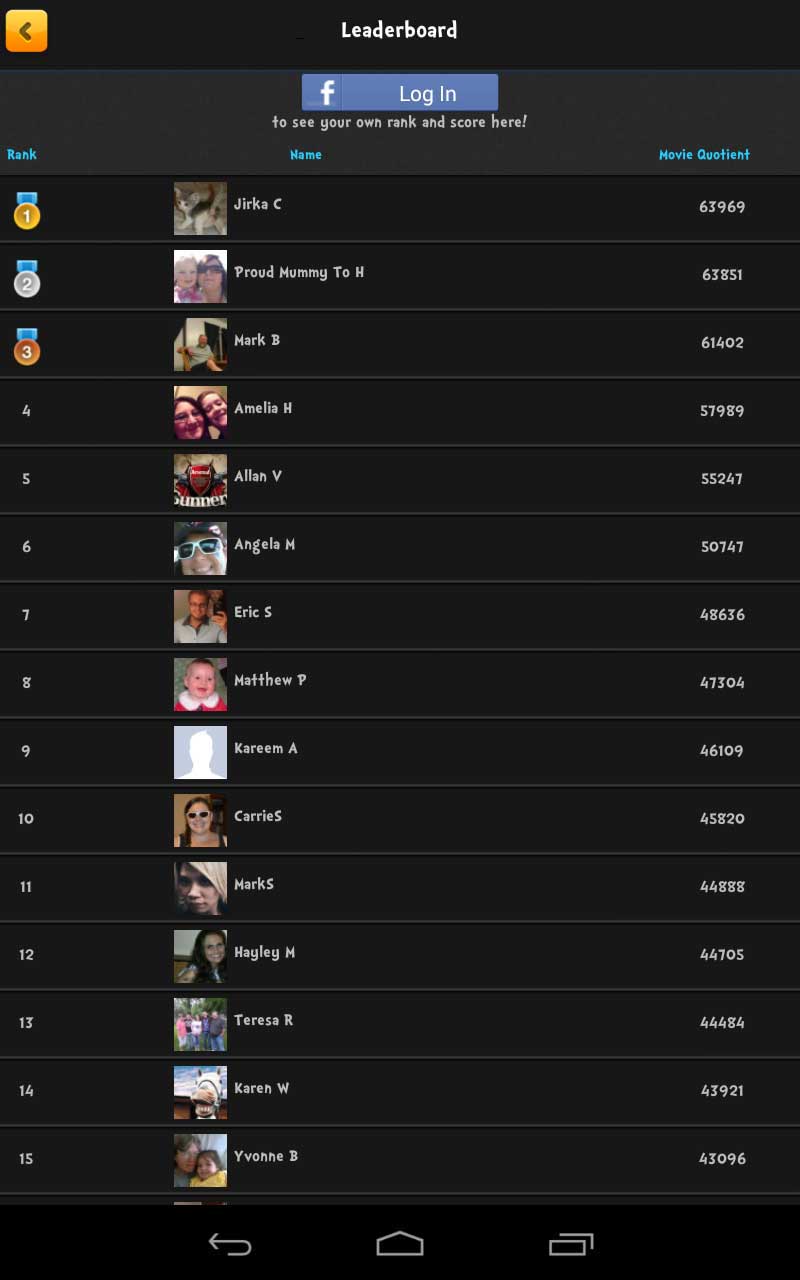The width and height of the screenshot is (800, 1280).
Task: Open Allan V's Arsenal profile picture
Action: pos(200,480)
